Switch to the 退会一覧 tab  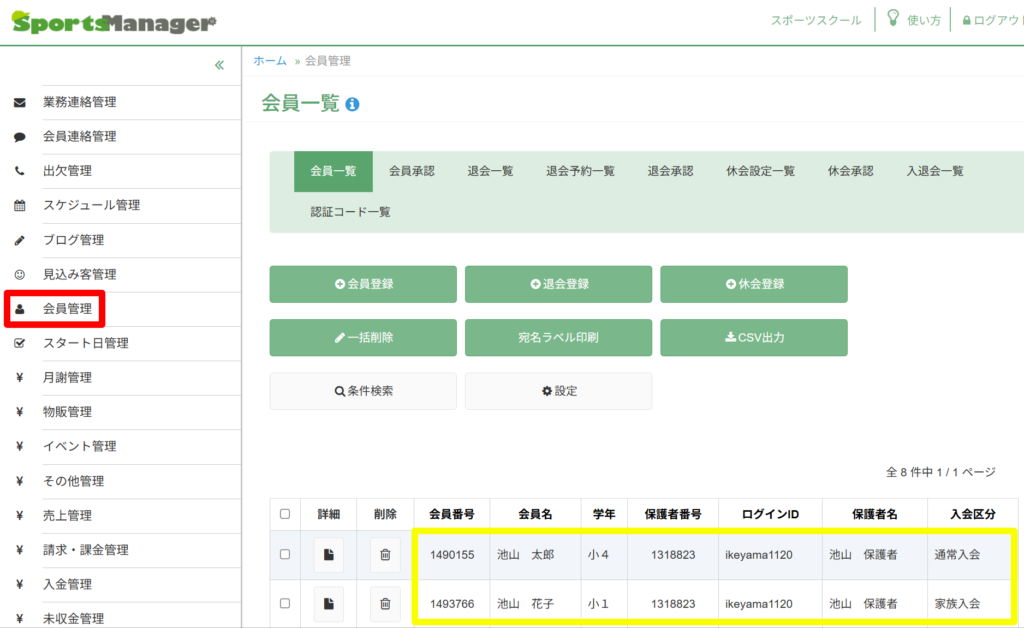tap(490, 171)
